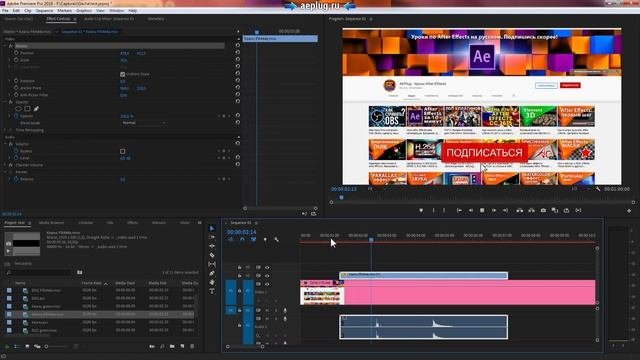Image resolution: width=640 pixels, height=360 pixels.
Task: Reset the Scale parameter
Action: 238,60
